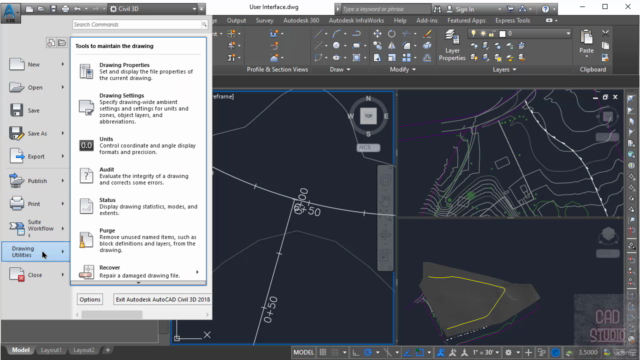This screenshot has width=640, height=360.
Task: Open Drawing Properties from the utilities list
Action: [x=138, y=71]
